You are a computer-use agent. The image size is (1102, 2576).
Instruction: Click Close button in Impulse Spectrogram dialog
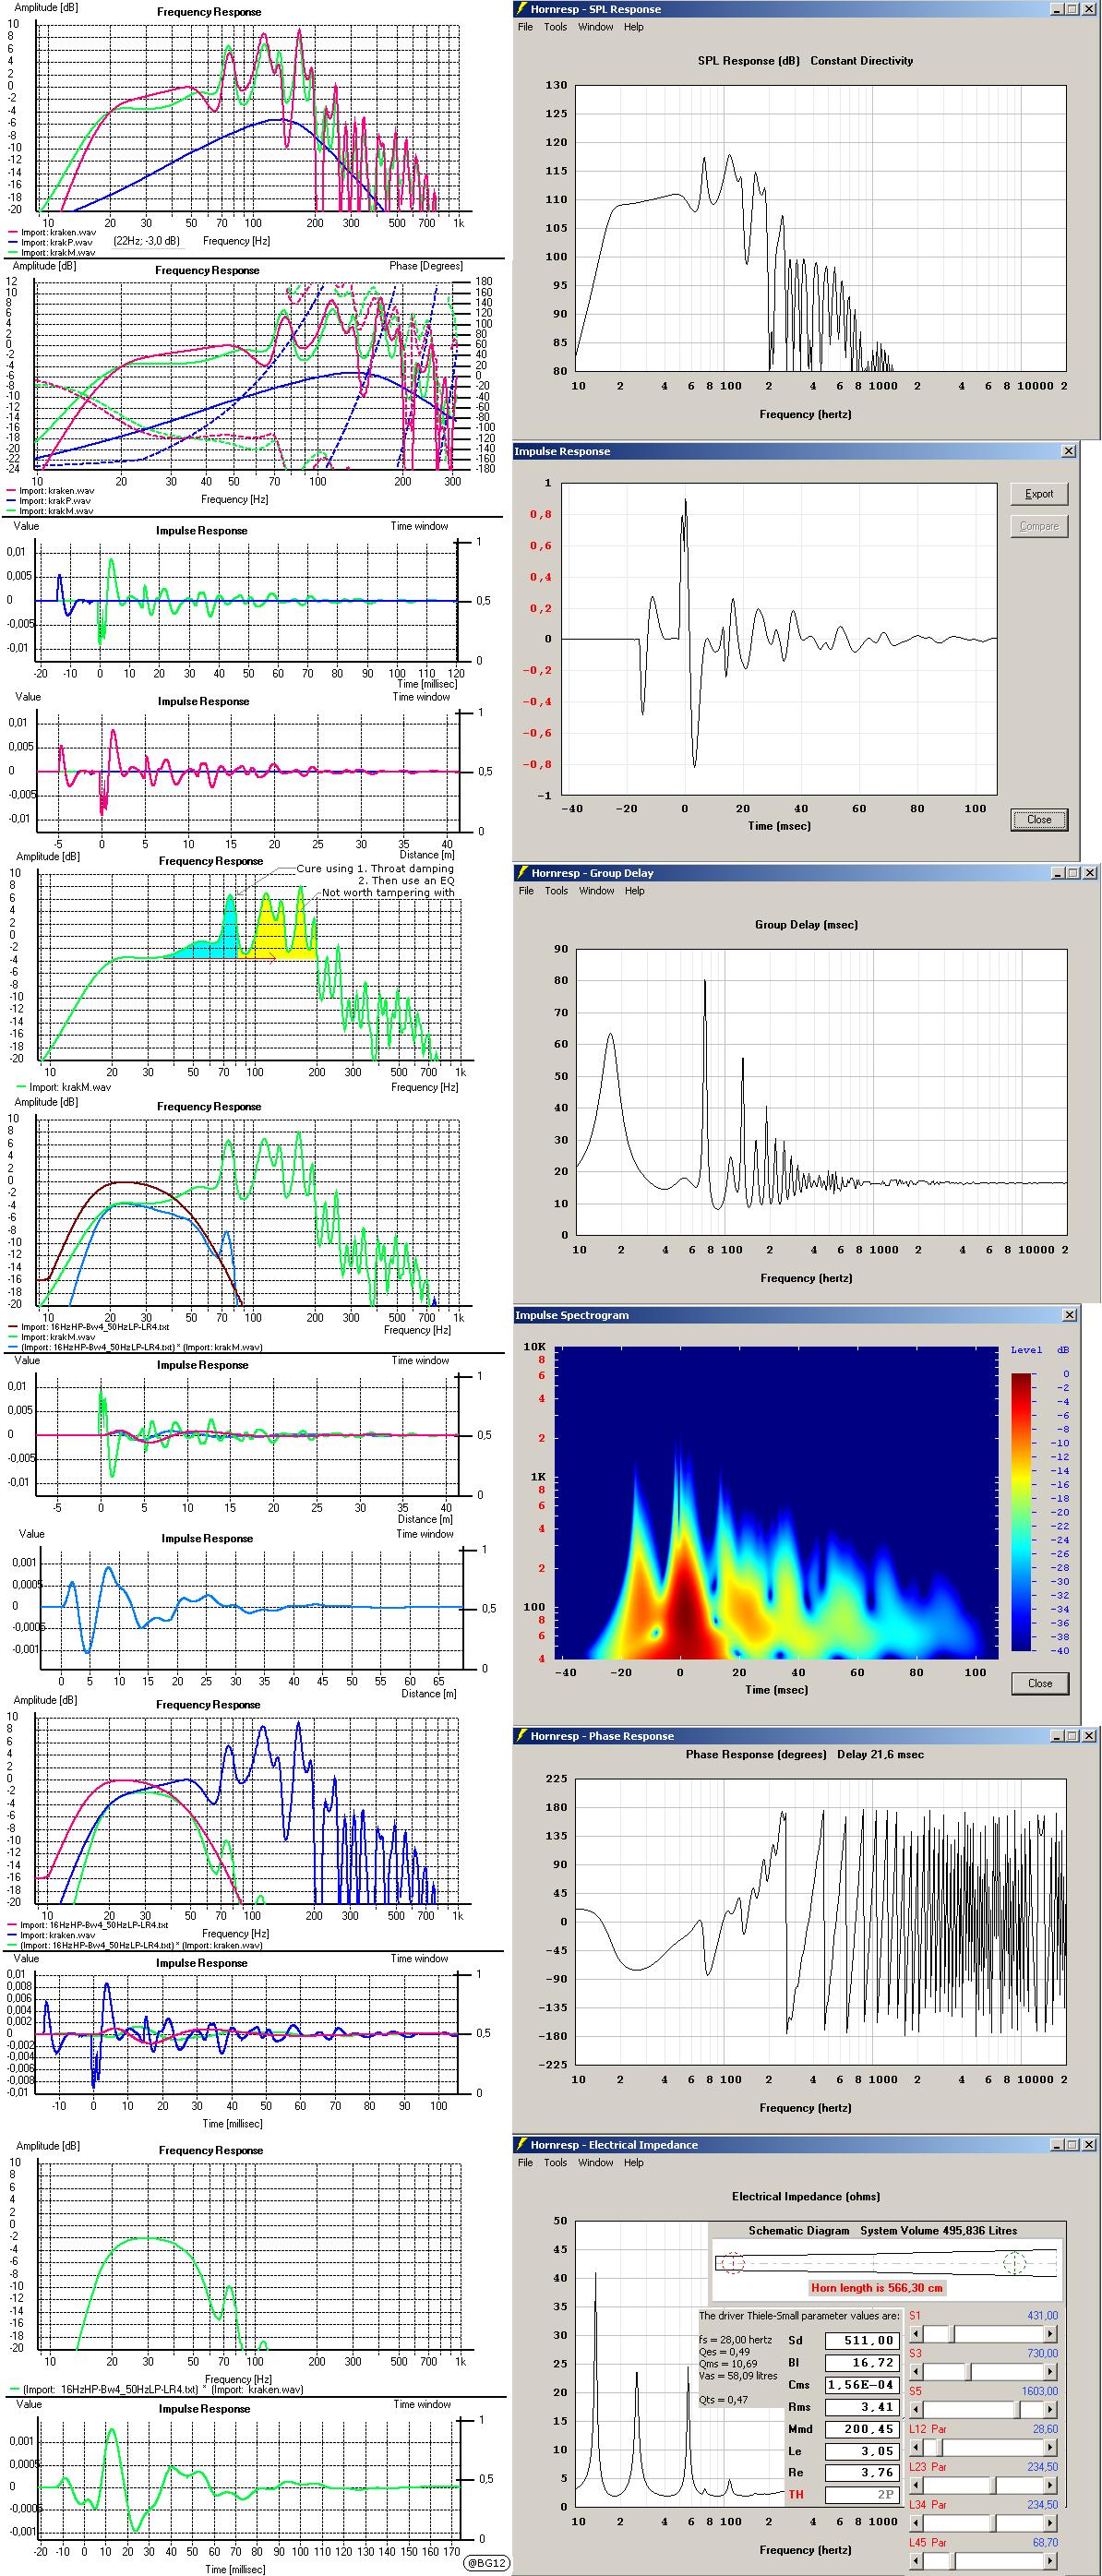tap(1040, 1683)
